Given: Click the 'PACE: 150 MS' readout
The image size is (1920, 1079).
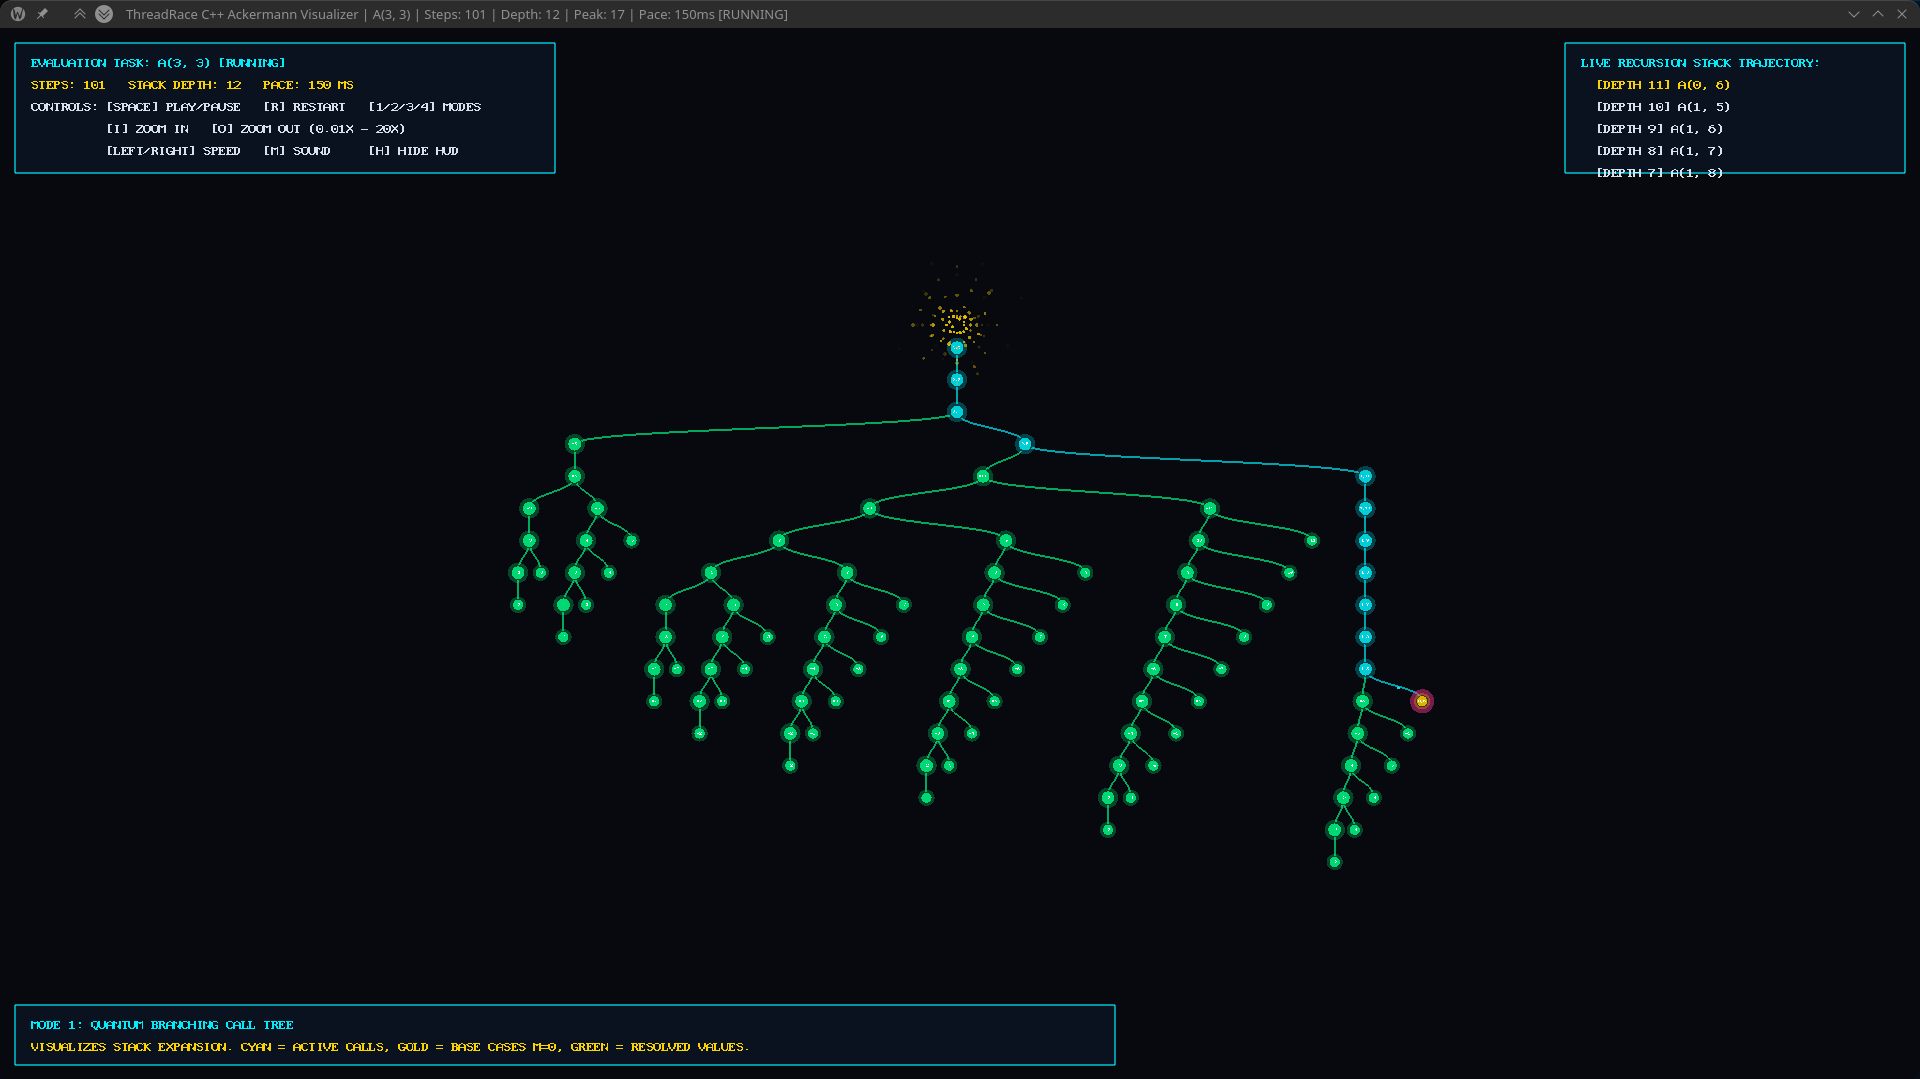Looking at the screenshot, I should pyautogui.click(x=308, y=85).
